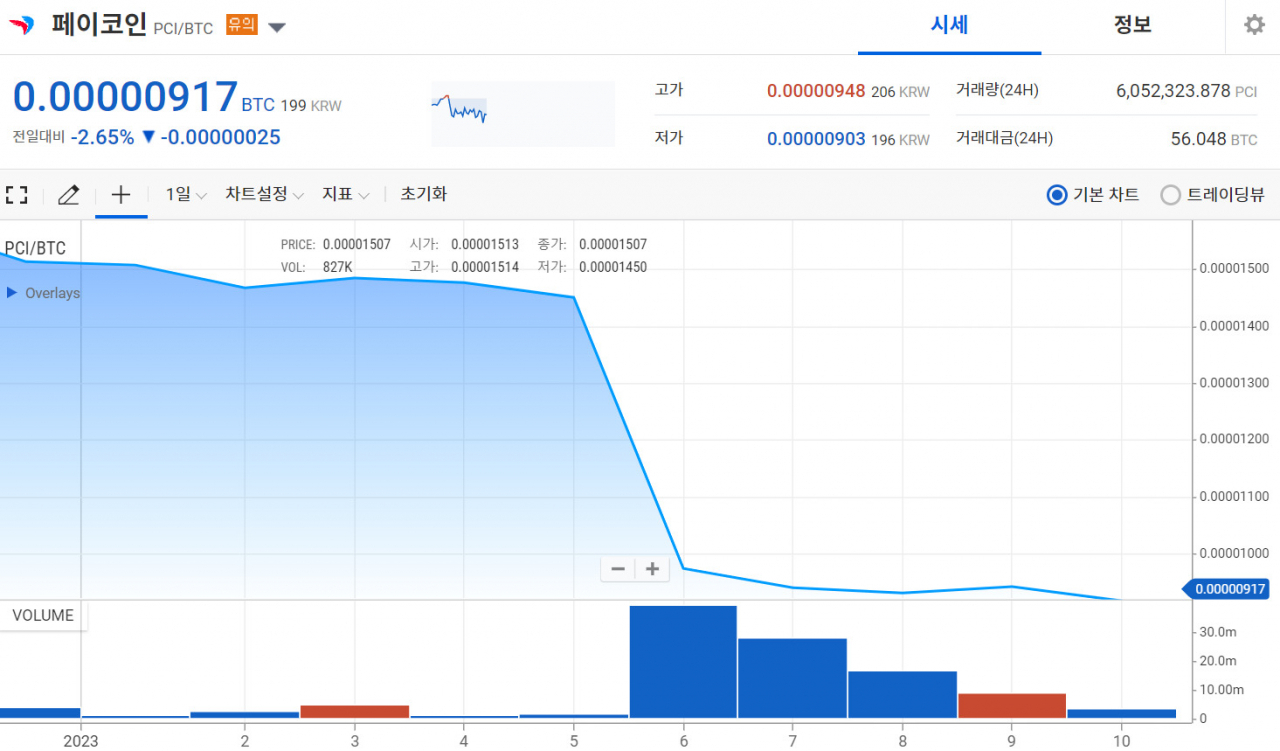Select the drawing pencil tool
Viewport: 1280px width, 751px height.
[x=67, y=195]
